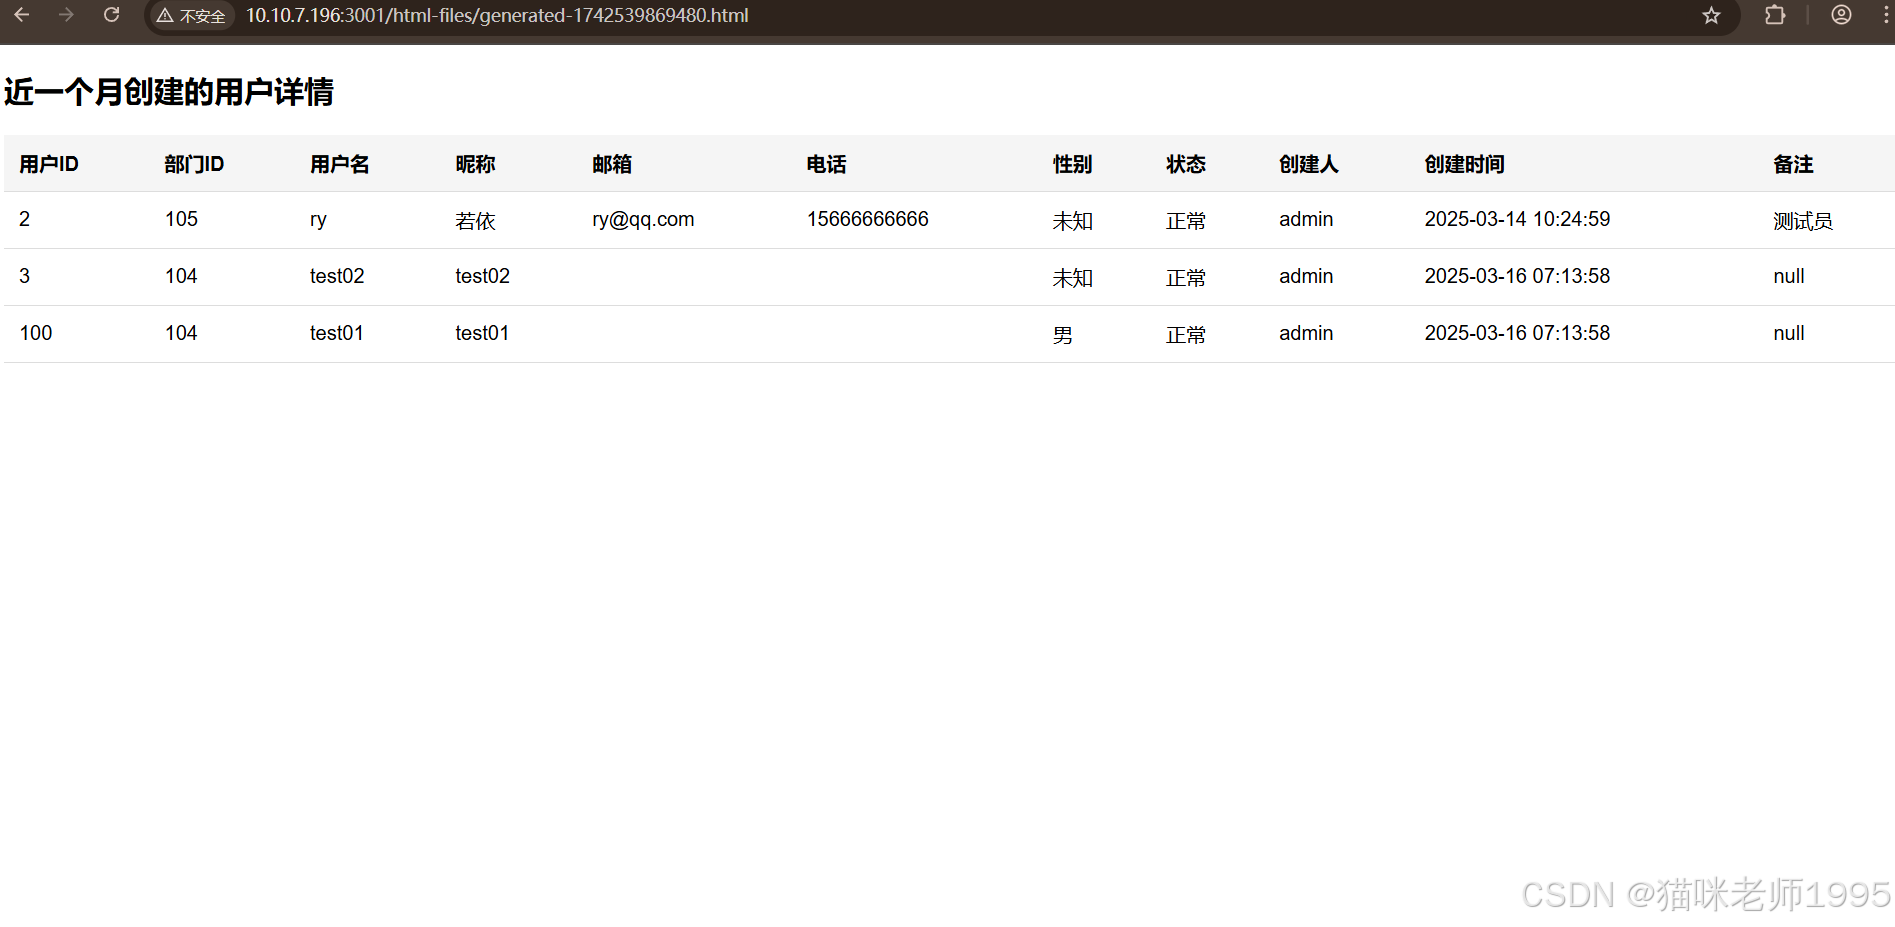
Task: Click the forward navigation arrow
Action: pyautogui.click(x=66, y=15)
